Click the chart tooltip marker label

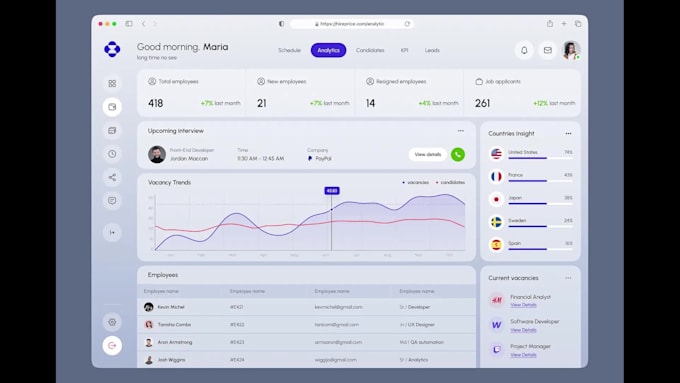[332, 191]
